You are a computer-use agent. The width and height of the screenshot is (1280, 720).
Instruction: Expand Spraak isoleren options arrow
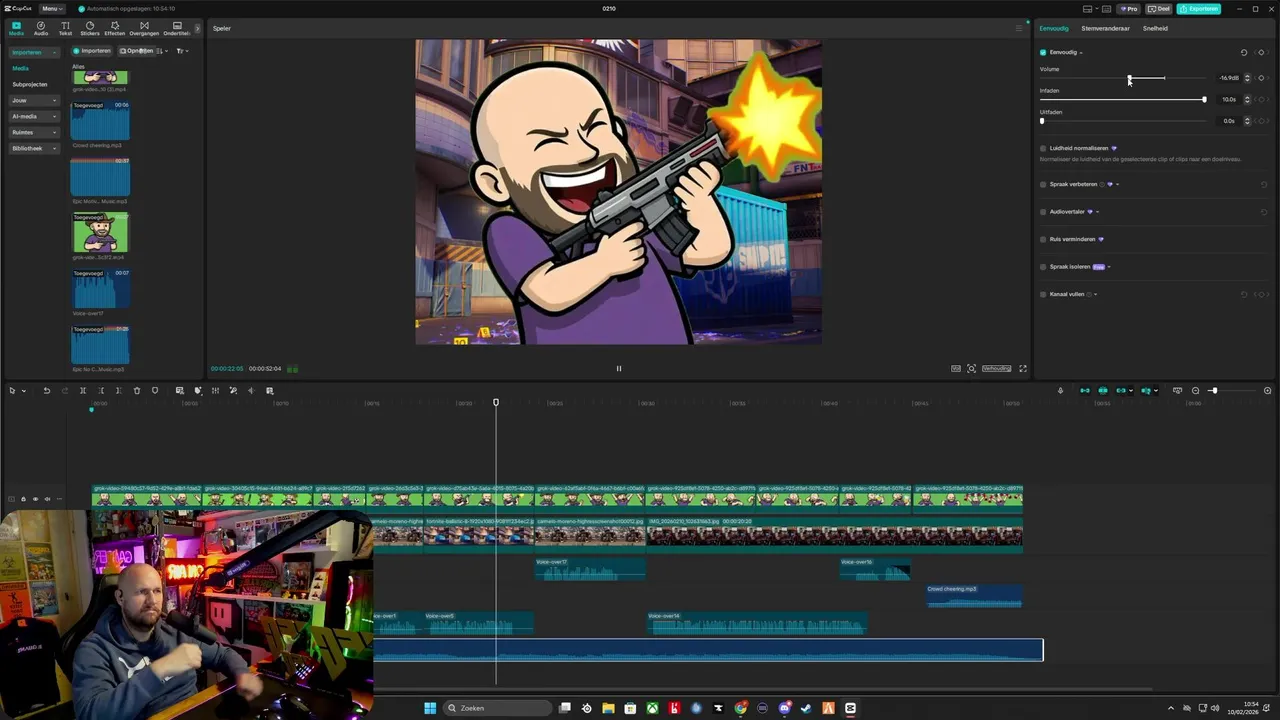[1109, 267]
